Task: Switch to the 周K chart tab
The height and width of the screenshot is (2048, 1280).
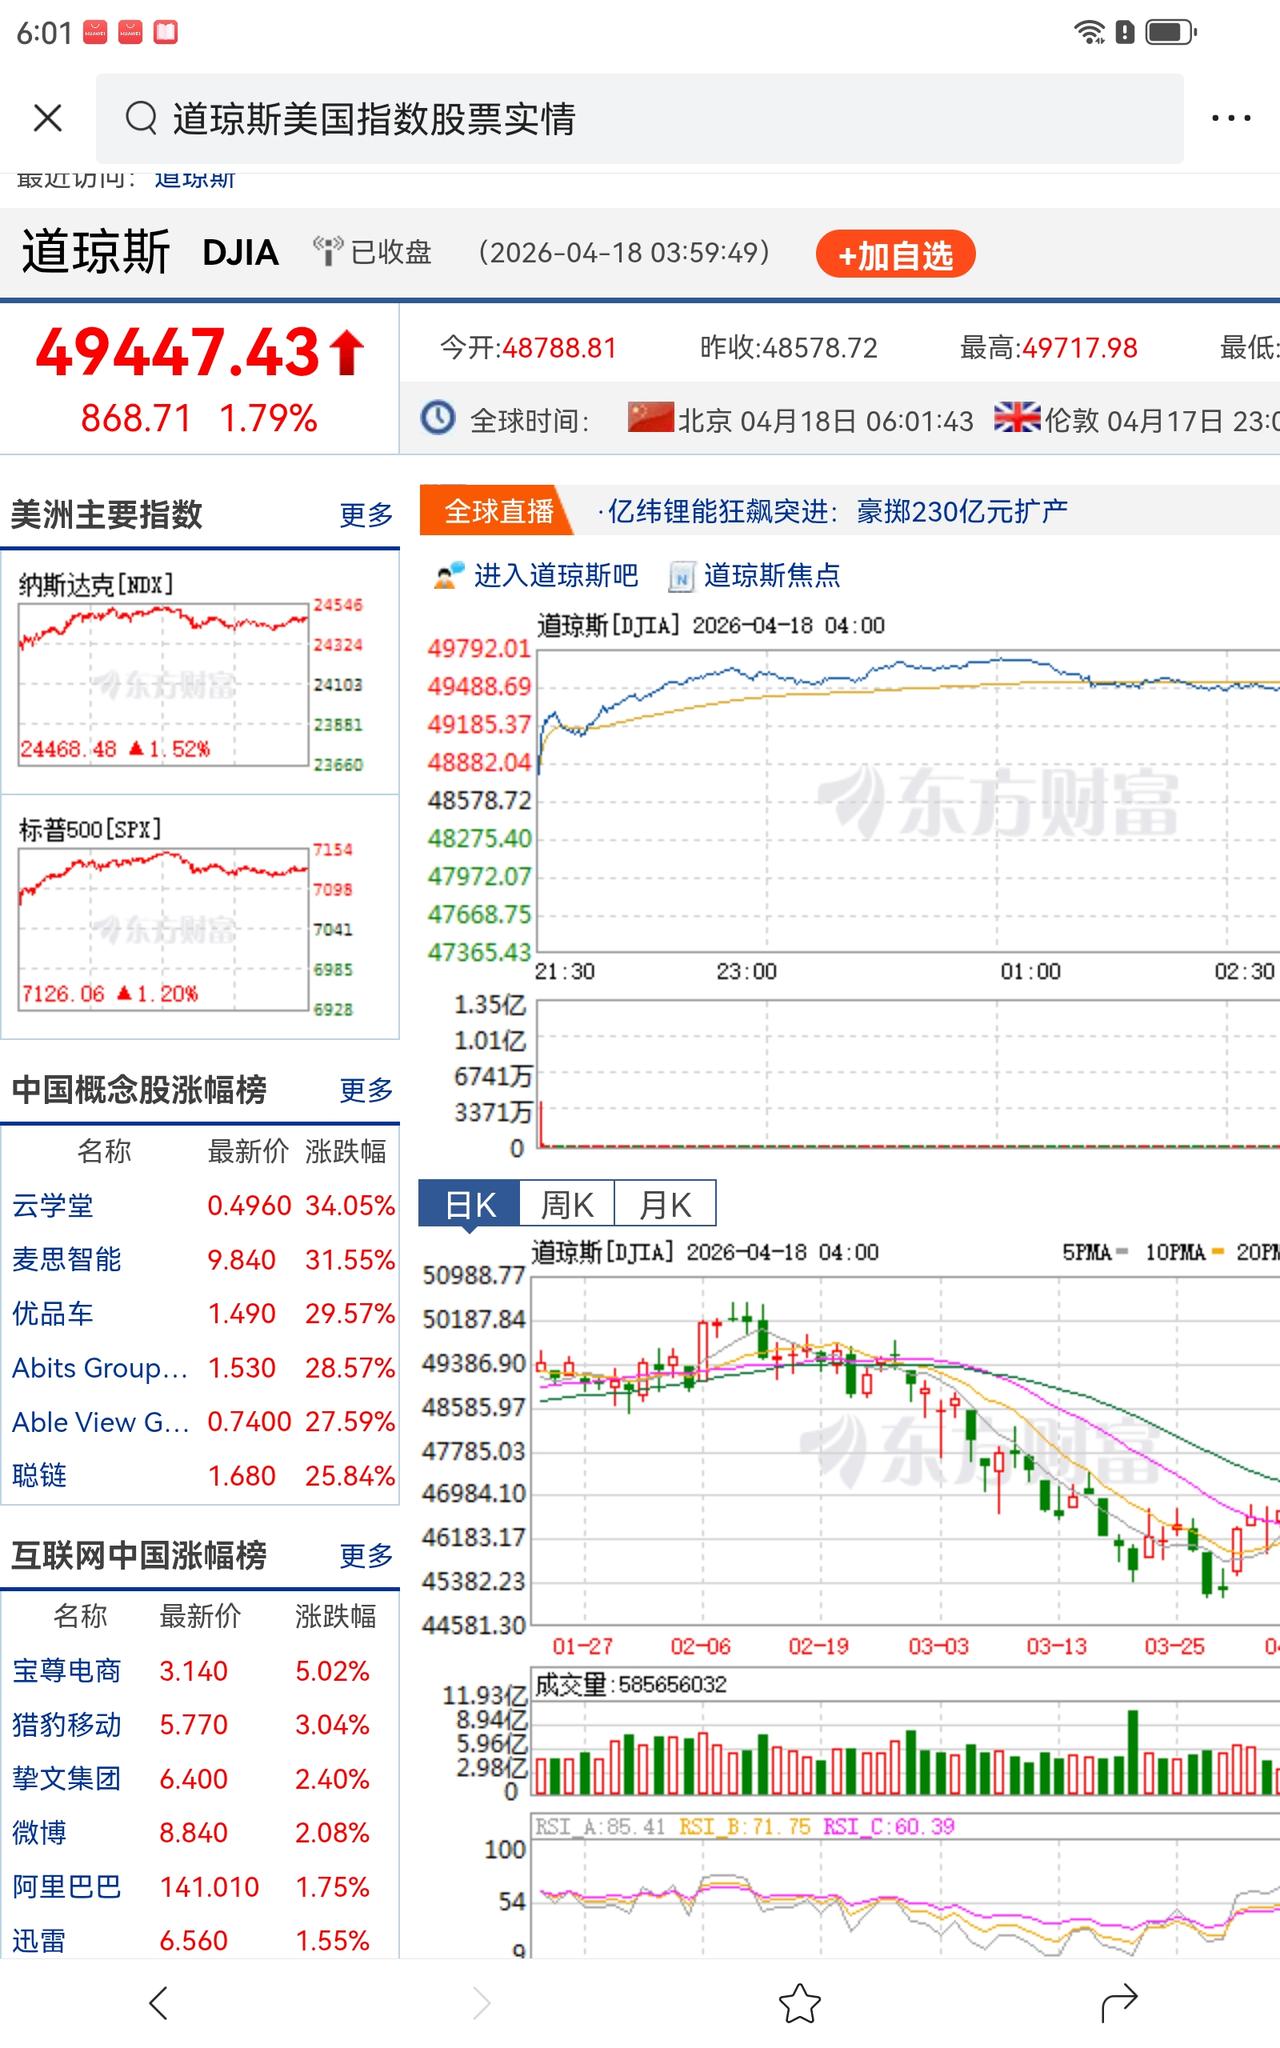Action: pyautogui.click(x=567, y=1203)
